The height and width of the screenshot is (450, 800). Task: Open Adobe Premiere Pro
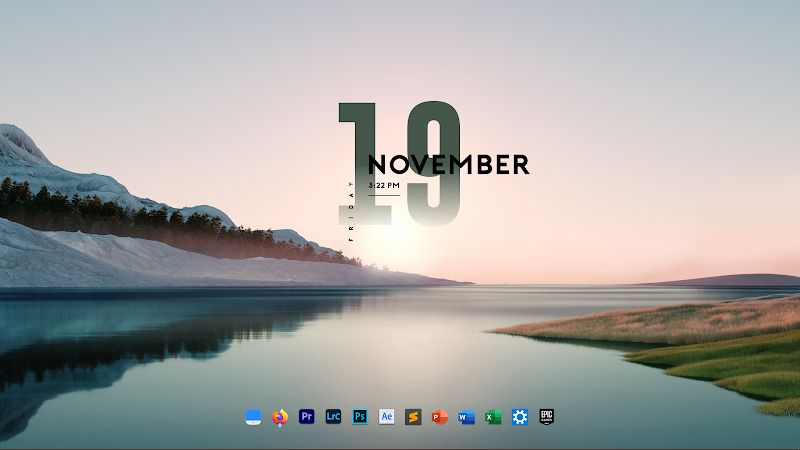(x=307, y=416)
